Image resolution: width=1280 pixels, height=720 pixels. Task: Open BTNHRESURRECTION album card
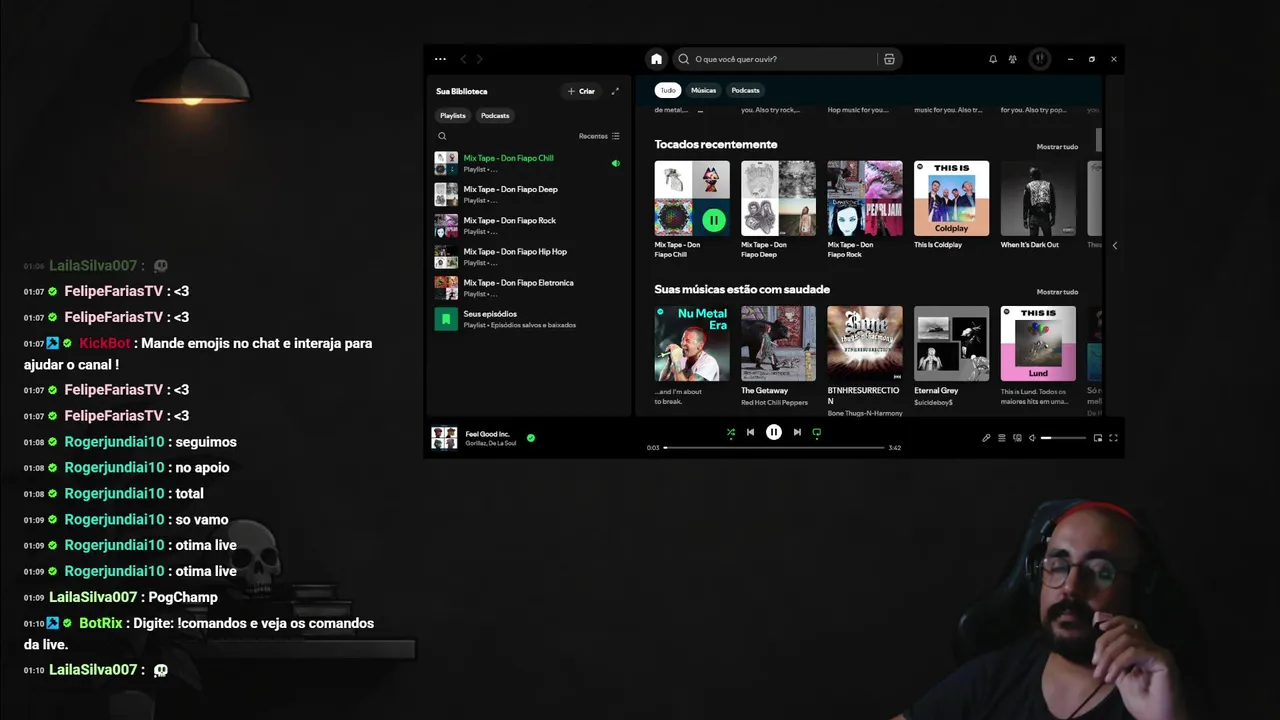point(865,360)
